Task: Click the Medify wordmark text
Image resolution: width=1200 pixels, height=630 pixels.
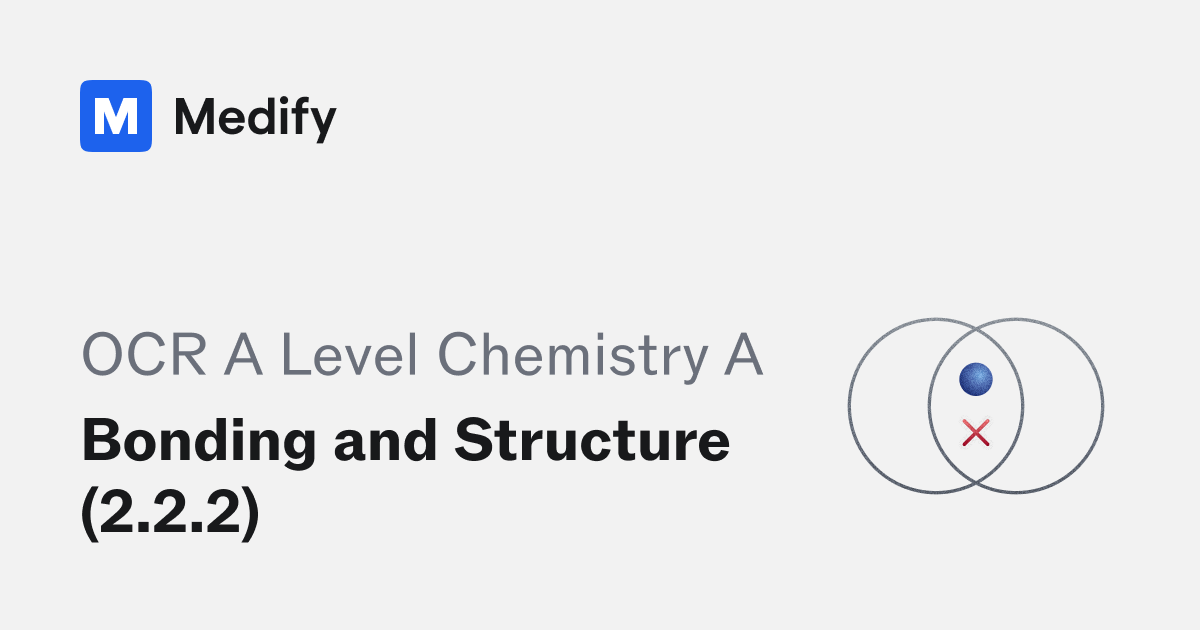Action: pos(255,118)
